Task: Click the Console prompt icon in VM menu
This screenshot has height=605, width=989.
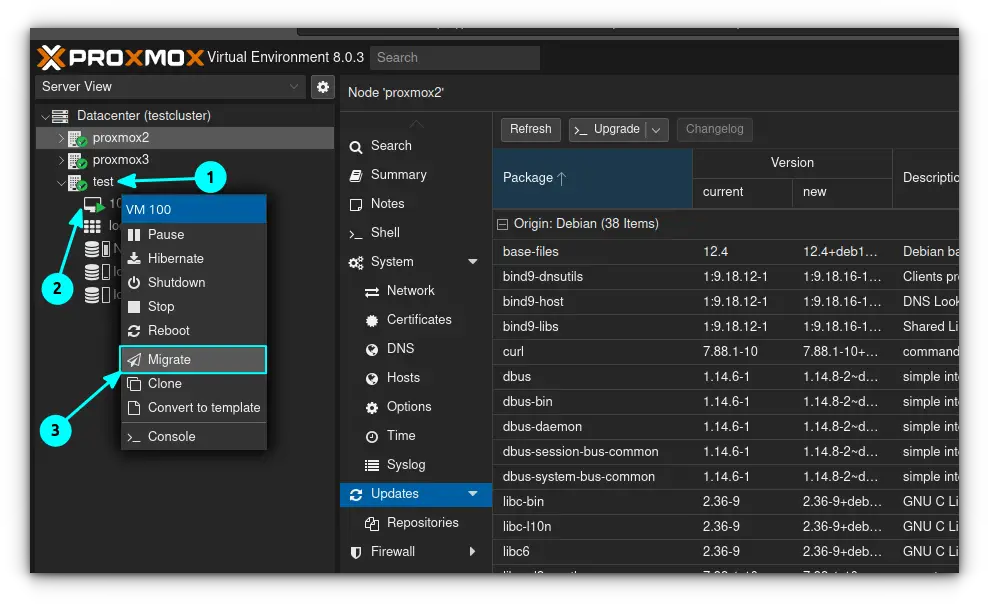Action: coord(133,437)
